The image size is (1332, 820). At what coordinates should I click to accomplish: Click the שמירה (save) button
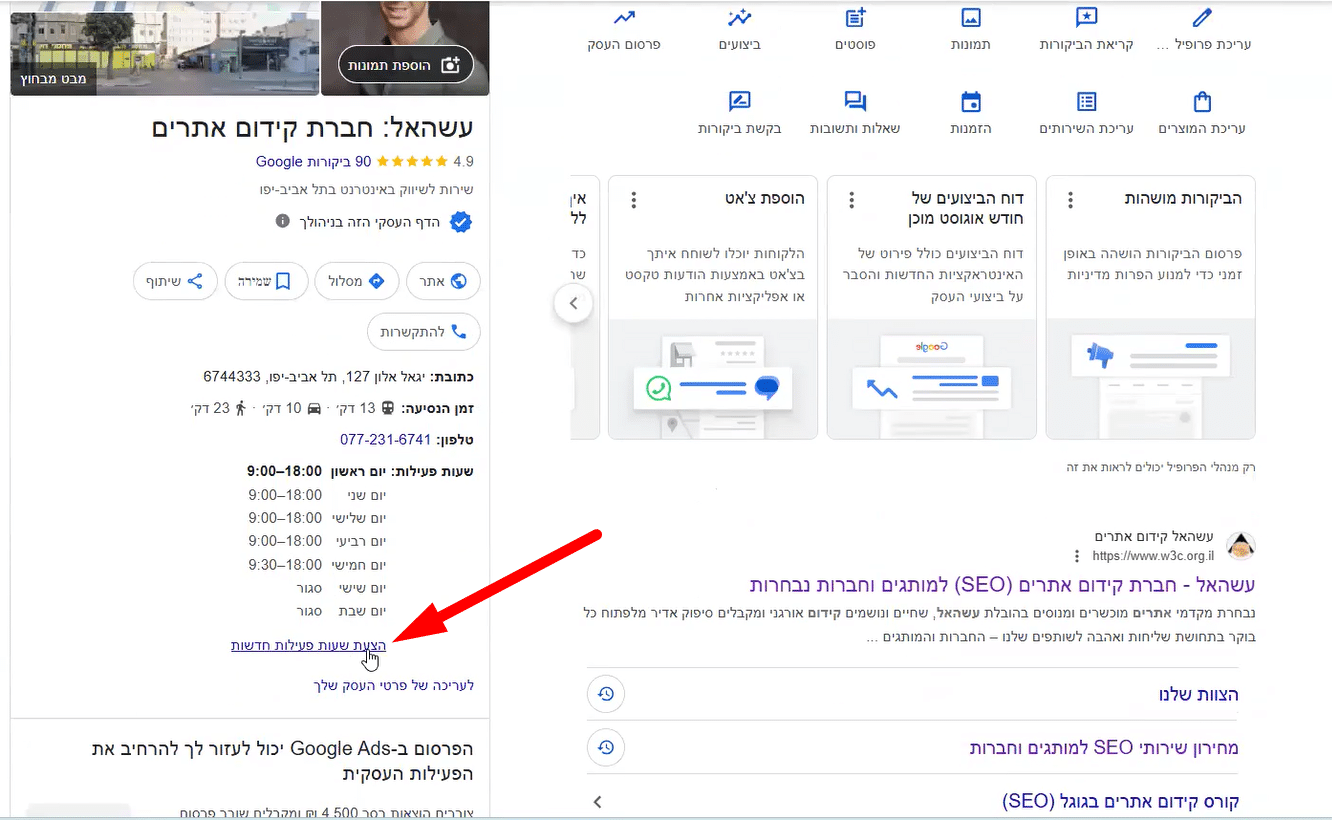(x=266, y=281)
